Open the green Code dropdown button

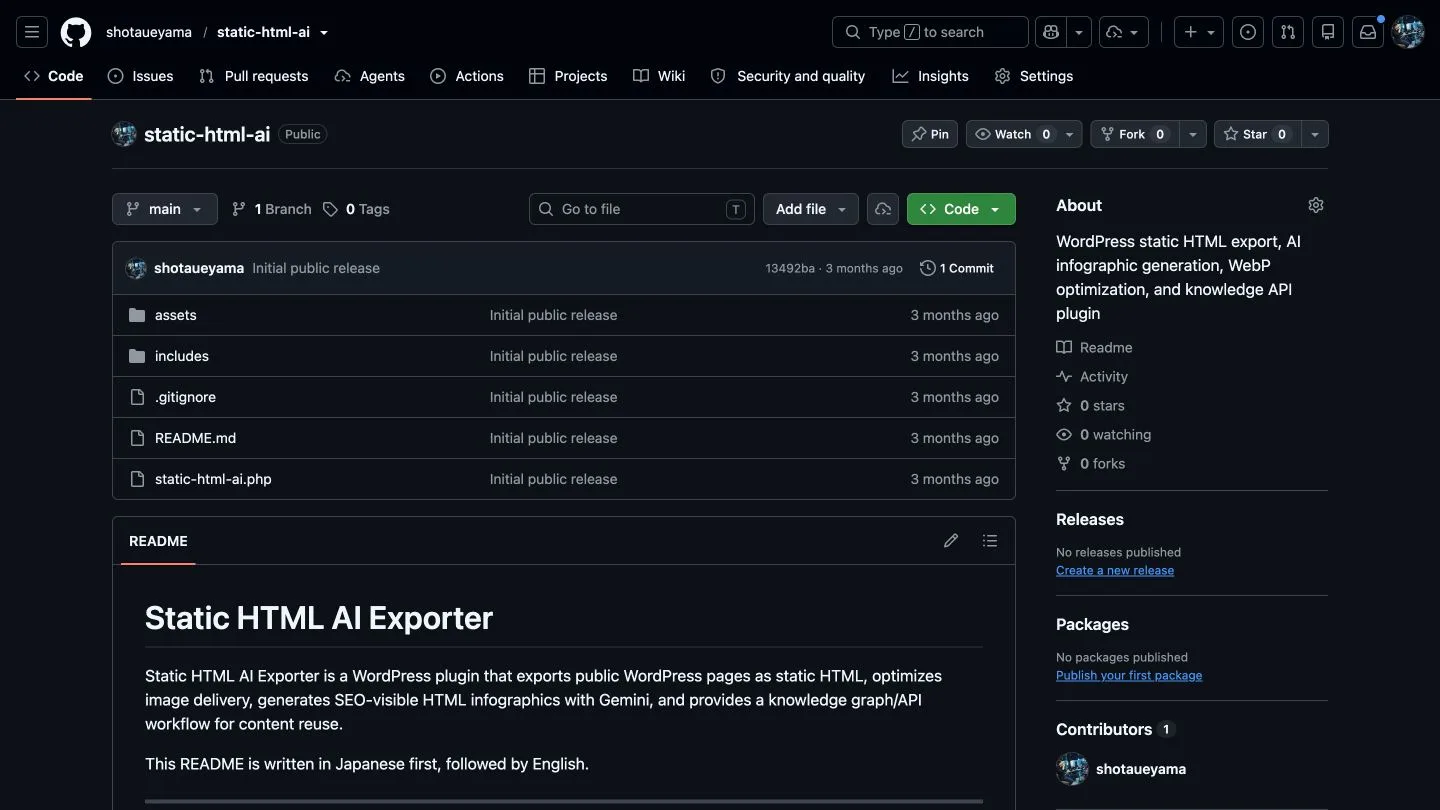click(961, 209)
